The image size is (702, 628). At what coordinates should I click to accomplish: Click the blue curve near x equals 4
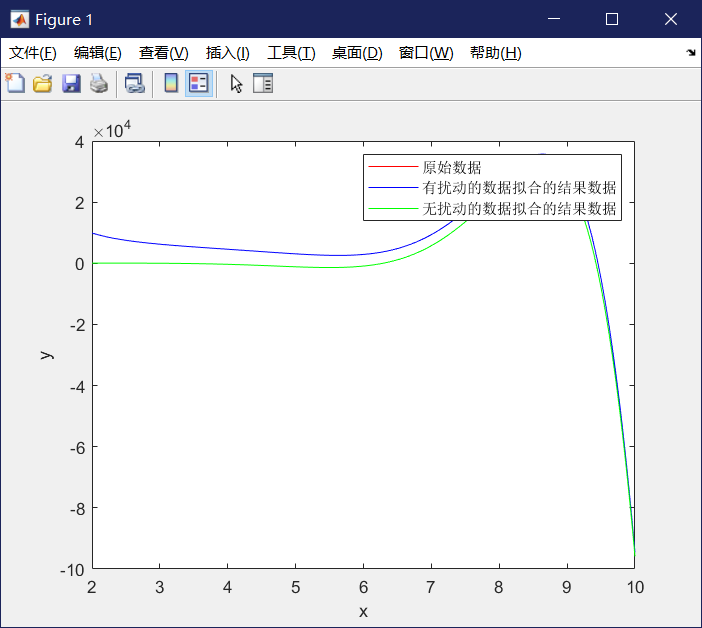click(227, 249)
